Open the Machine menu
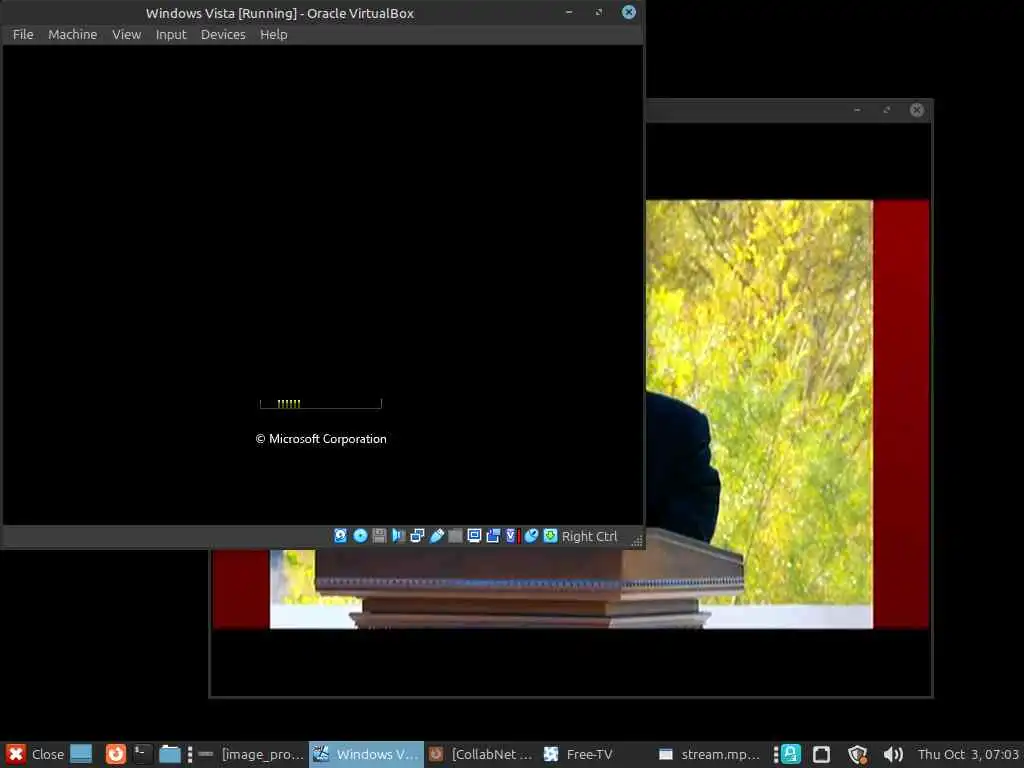Image resolution: width=1024 pixels, height=768 pixels. coord(72,35)
